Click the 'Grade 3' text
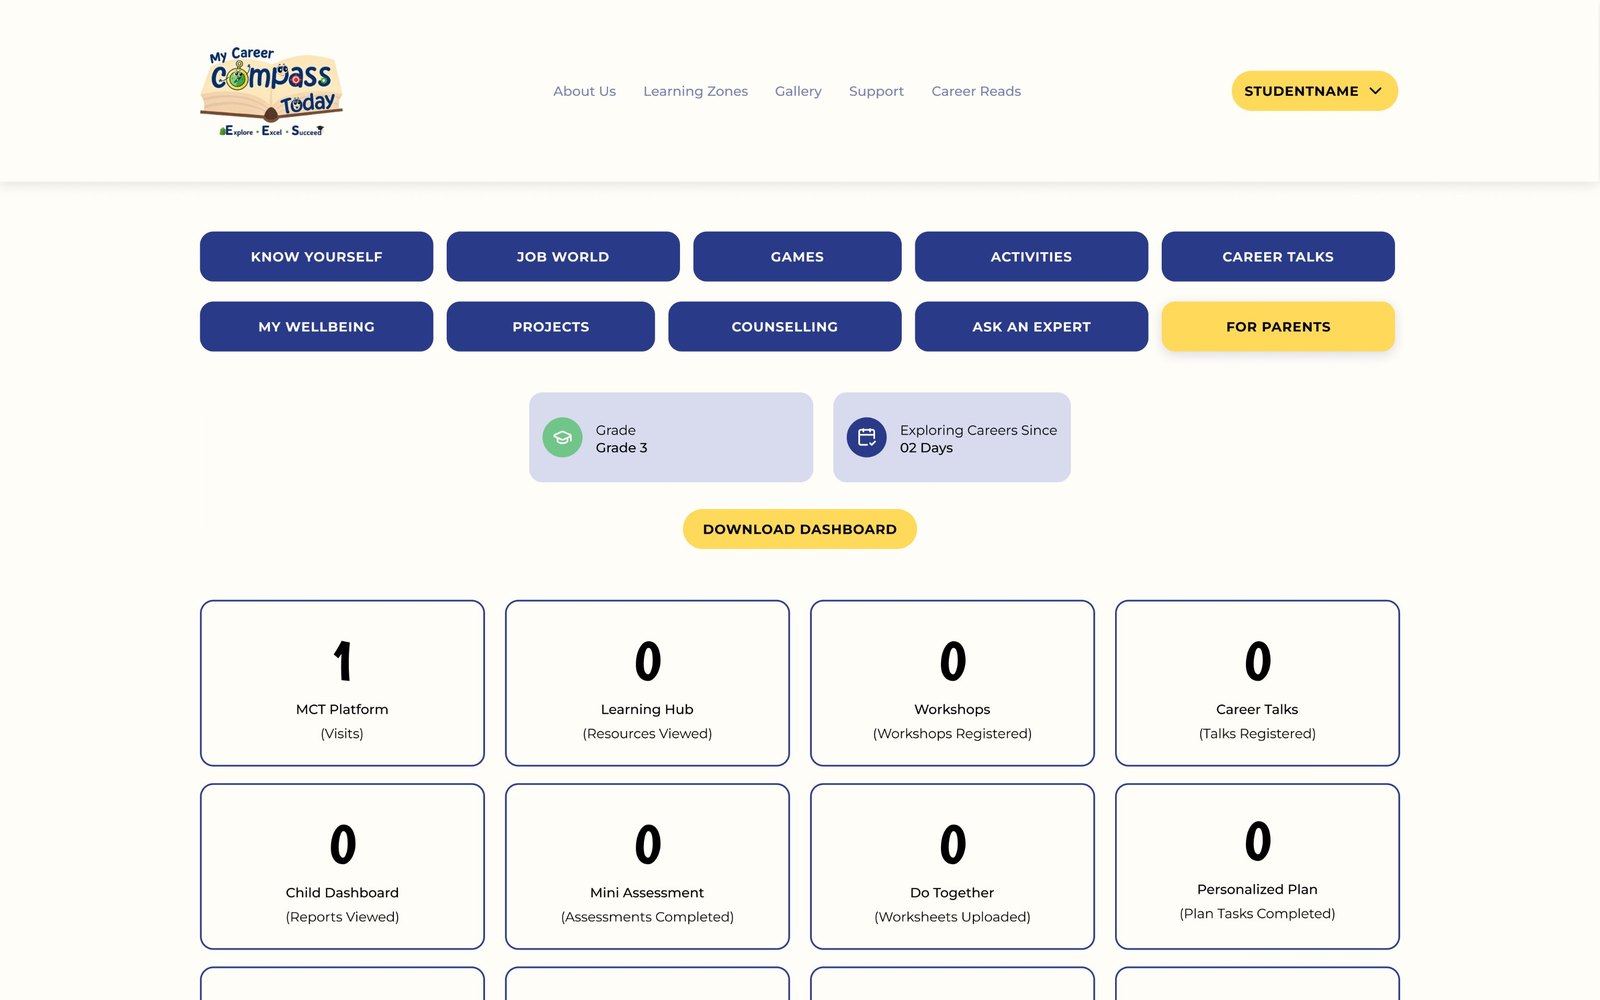The width and height of the screenshot is (1600, 1000). [621, 448]
